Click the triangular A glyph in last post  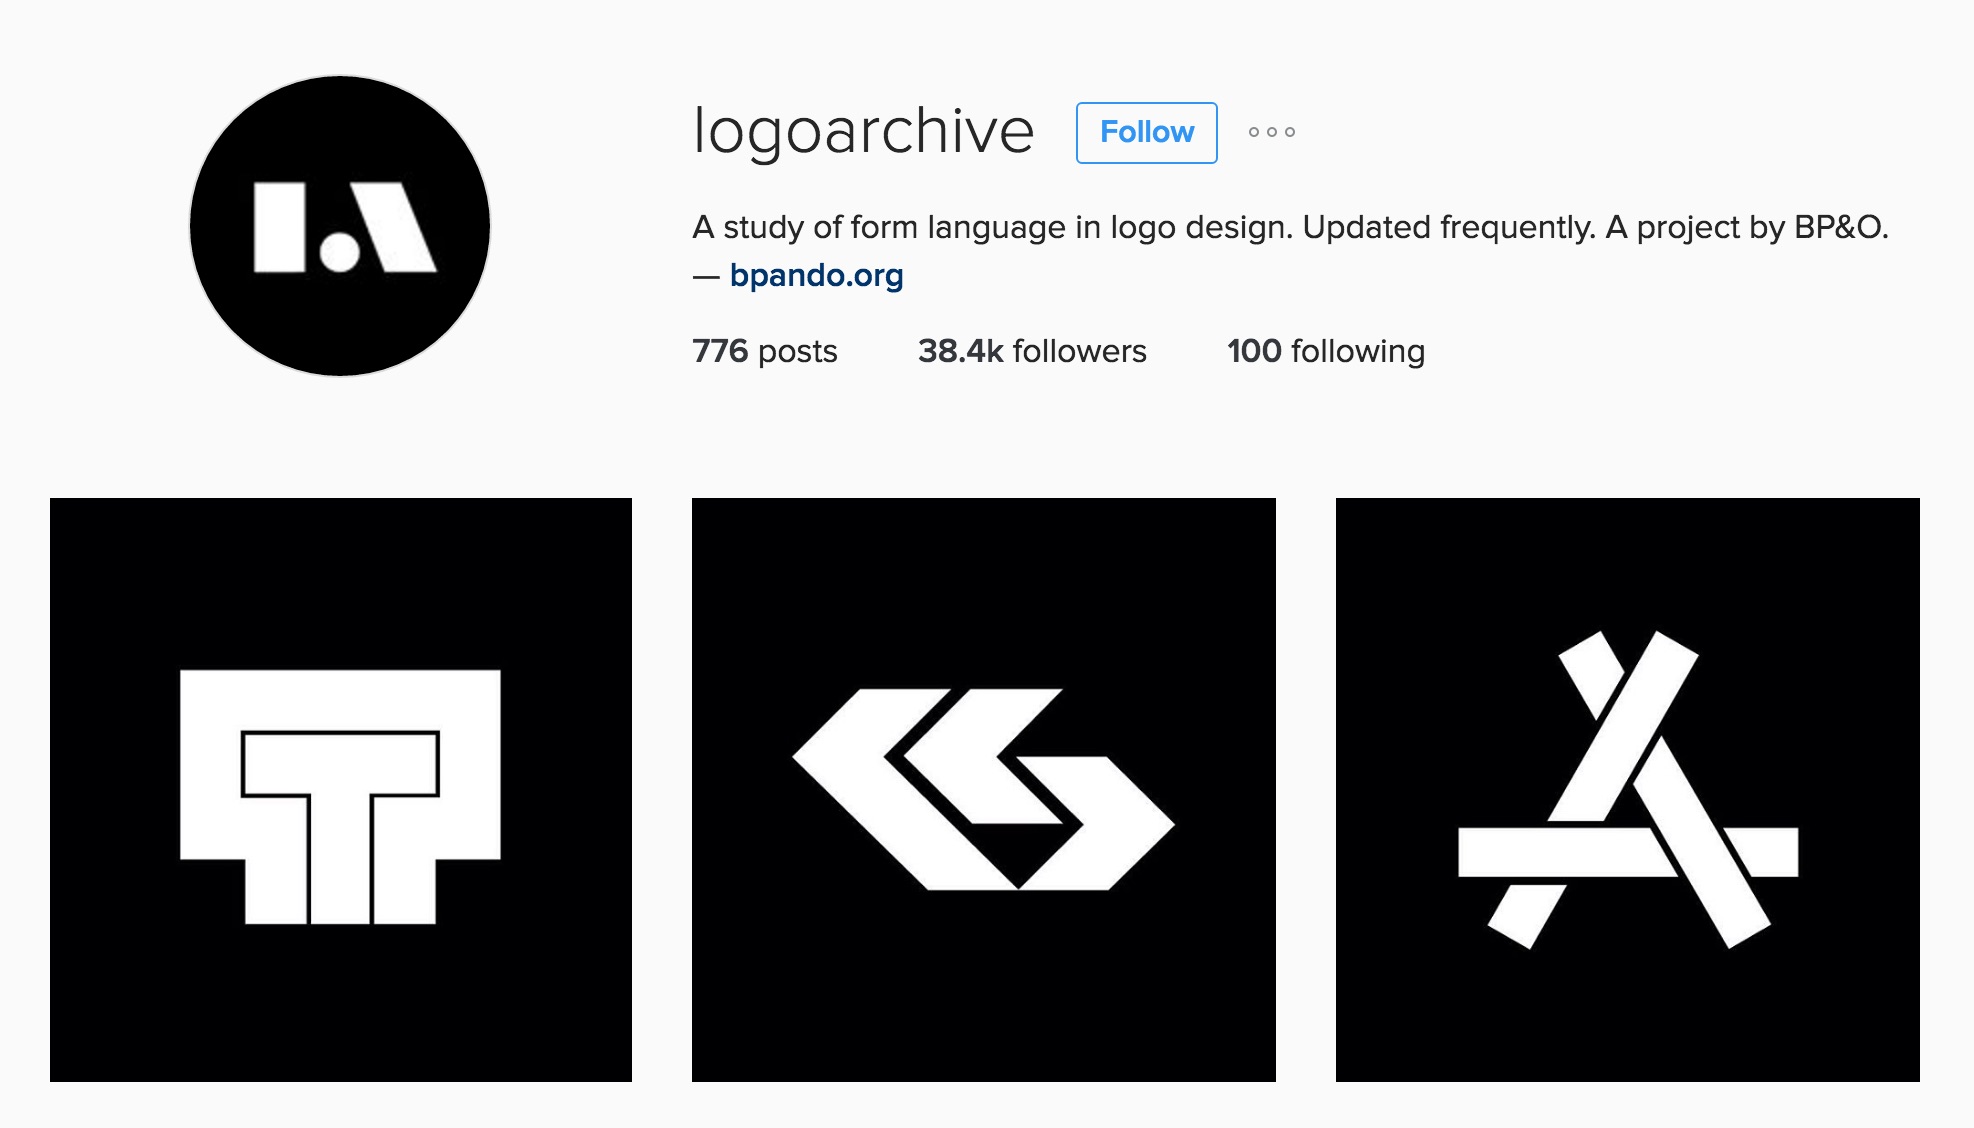click(x=1628, y=790)
